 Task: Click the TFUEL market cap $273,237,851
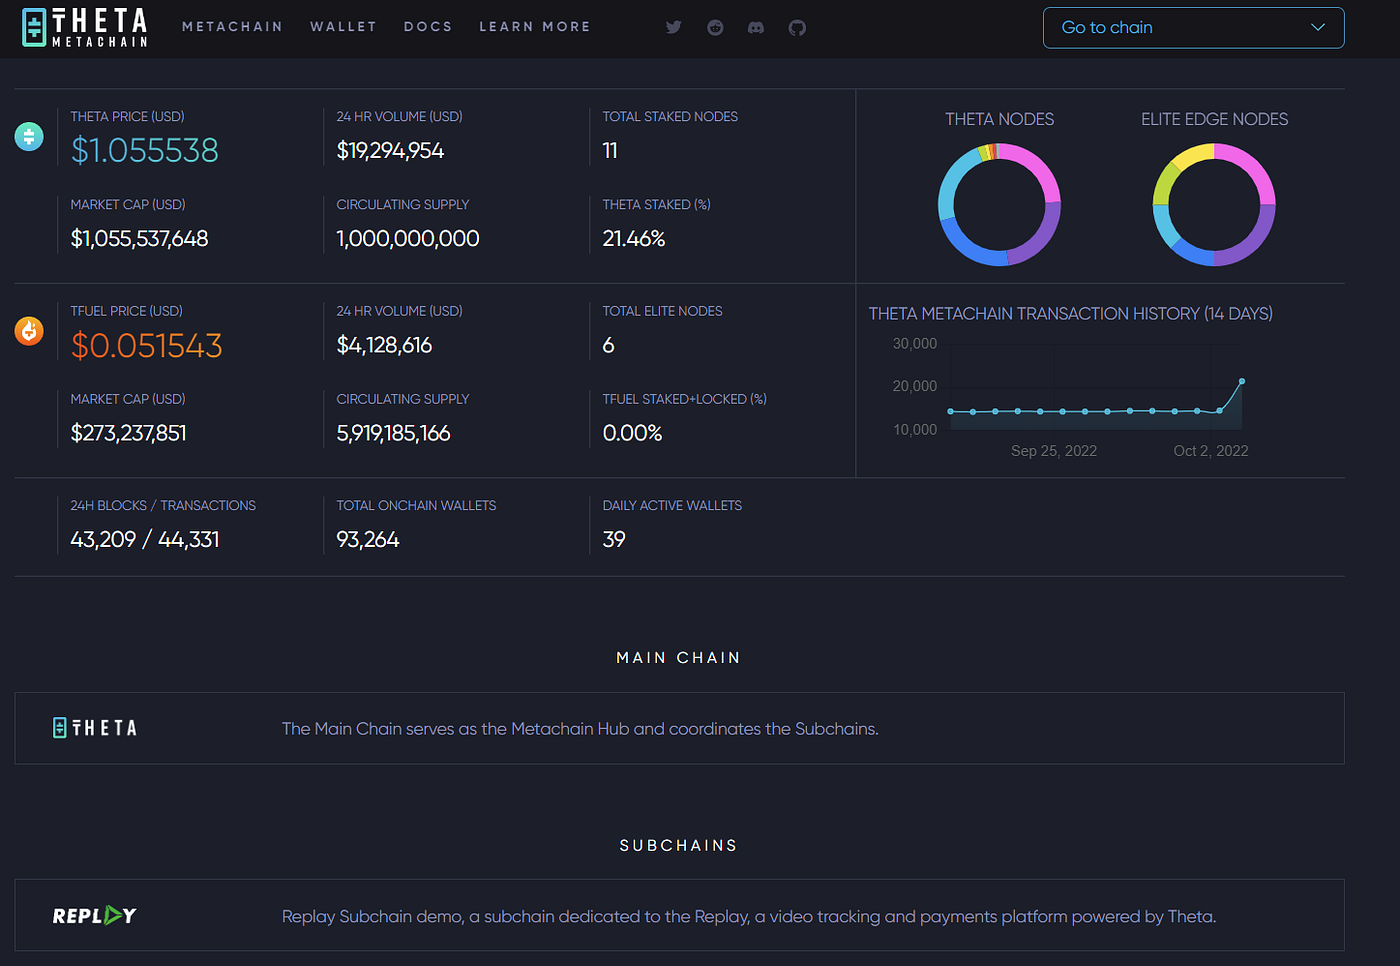click(128, 433)
